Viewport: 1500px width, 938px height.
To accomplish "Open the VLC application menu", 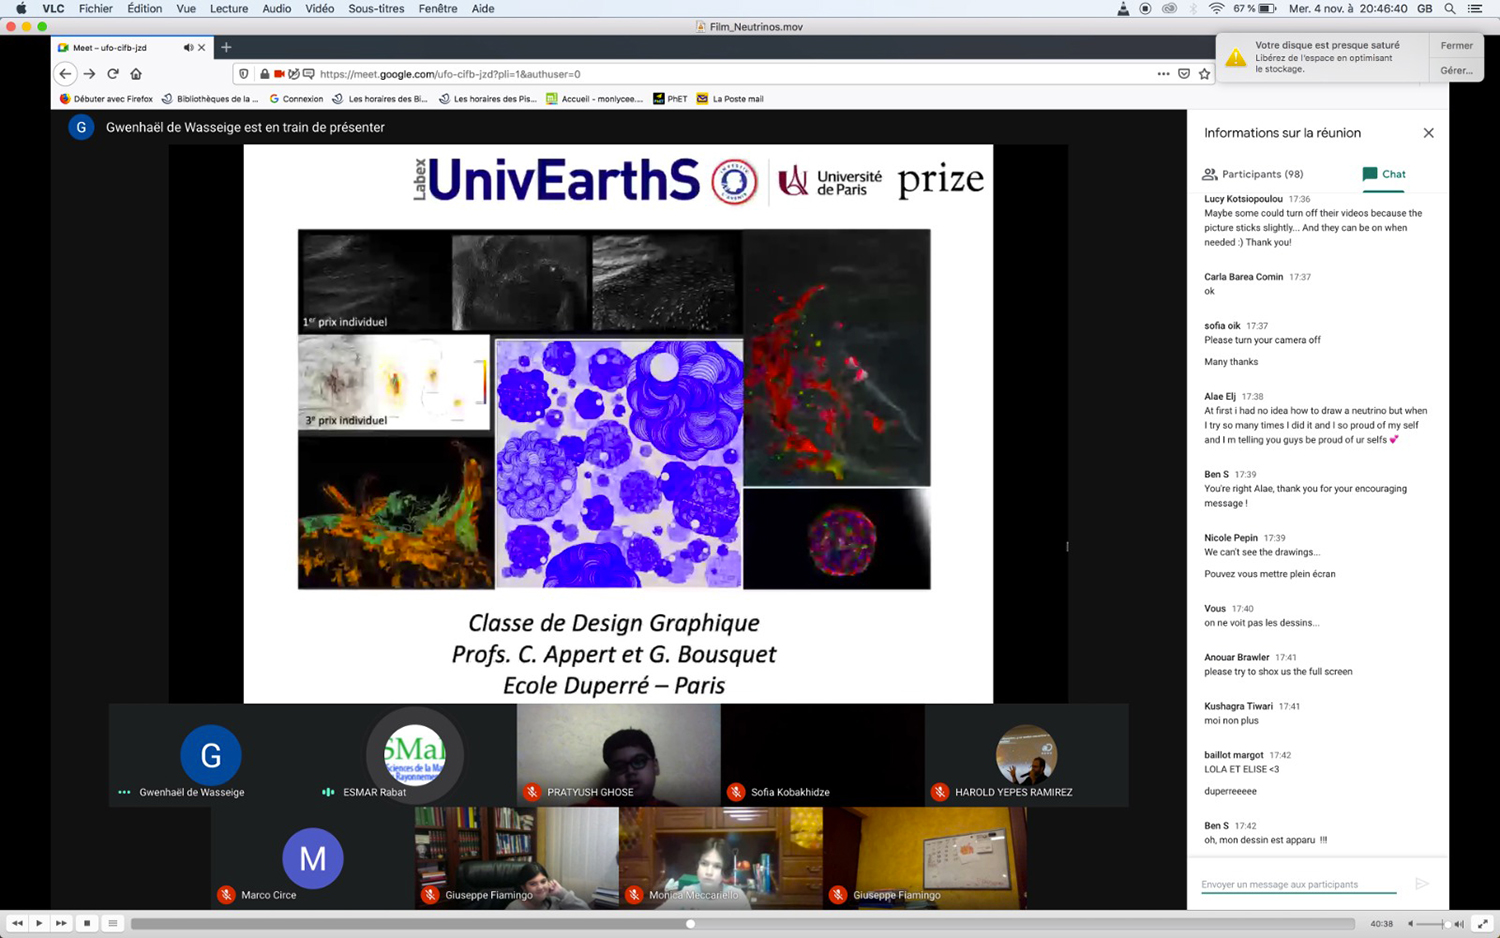I will 53,8.
